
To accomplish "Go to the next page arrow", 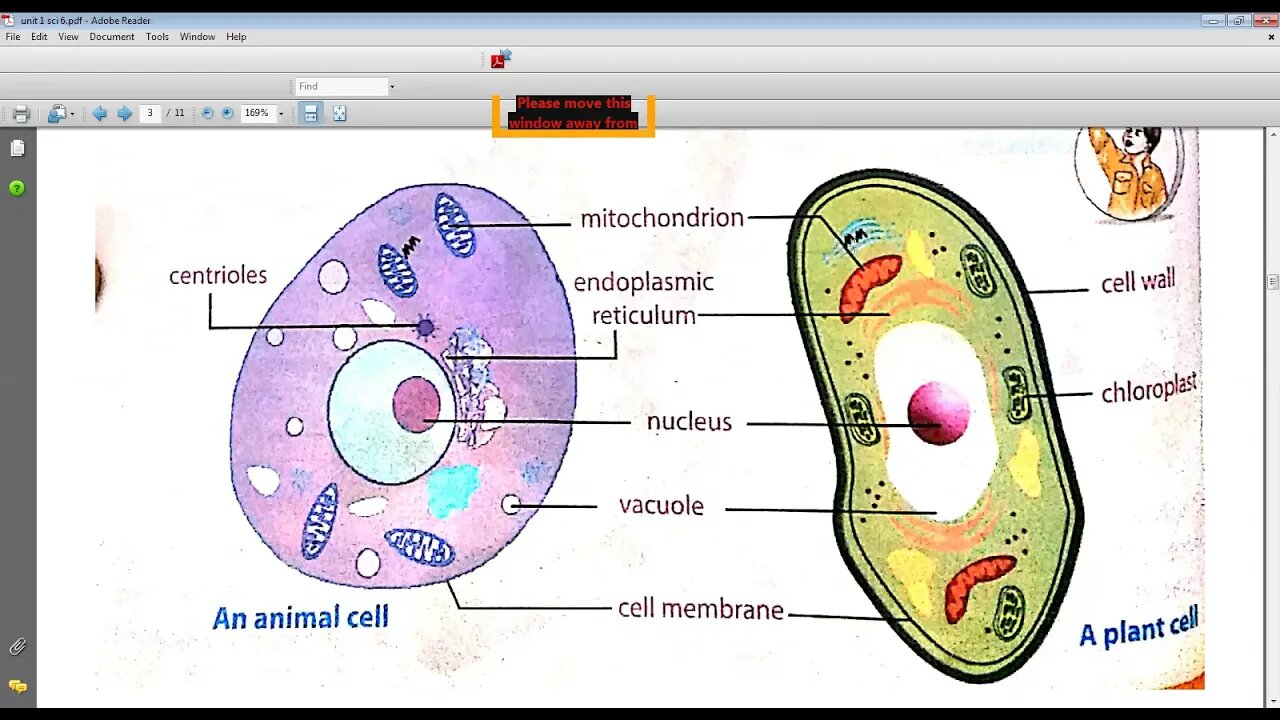I will click(124, 114).
